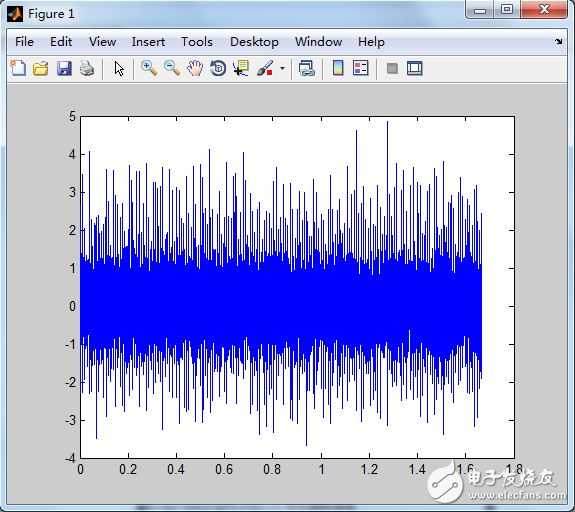Open the Insert menu
Screen dimensions: 575x512
pos(148,42)
